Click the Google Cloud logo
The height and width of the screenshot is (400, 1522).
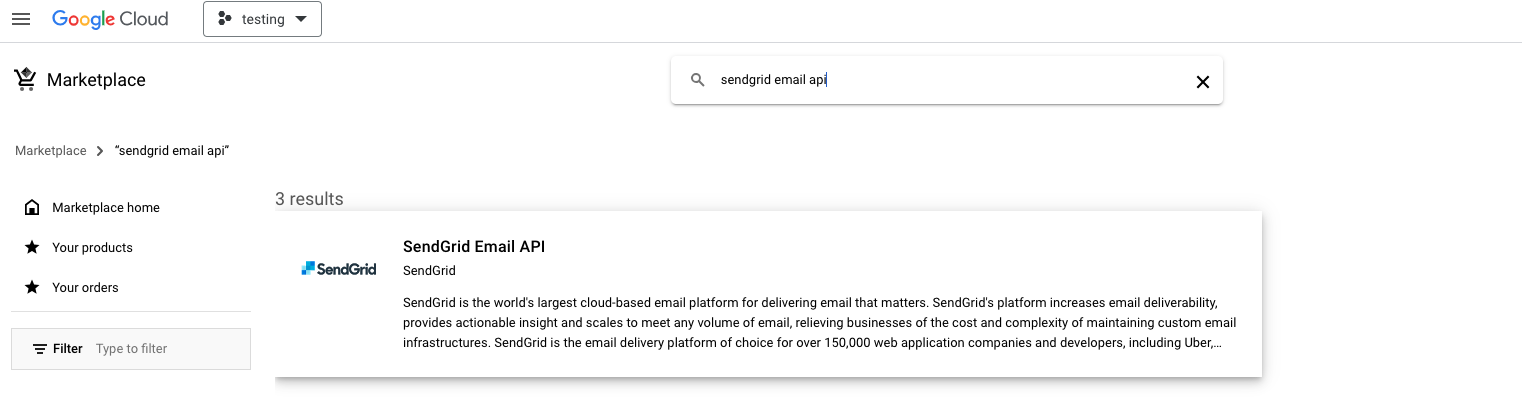(x=110, y=19)
